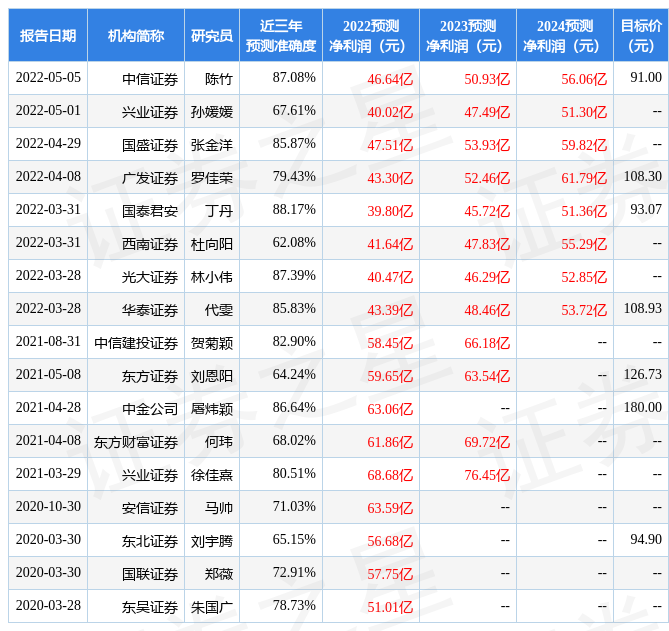Select target price 108.93
Screen dimensions: 669x631
tap(643, 308)
